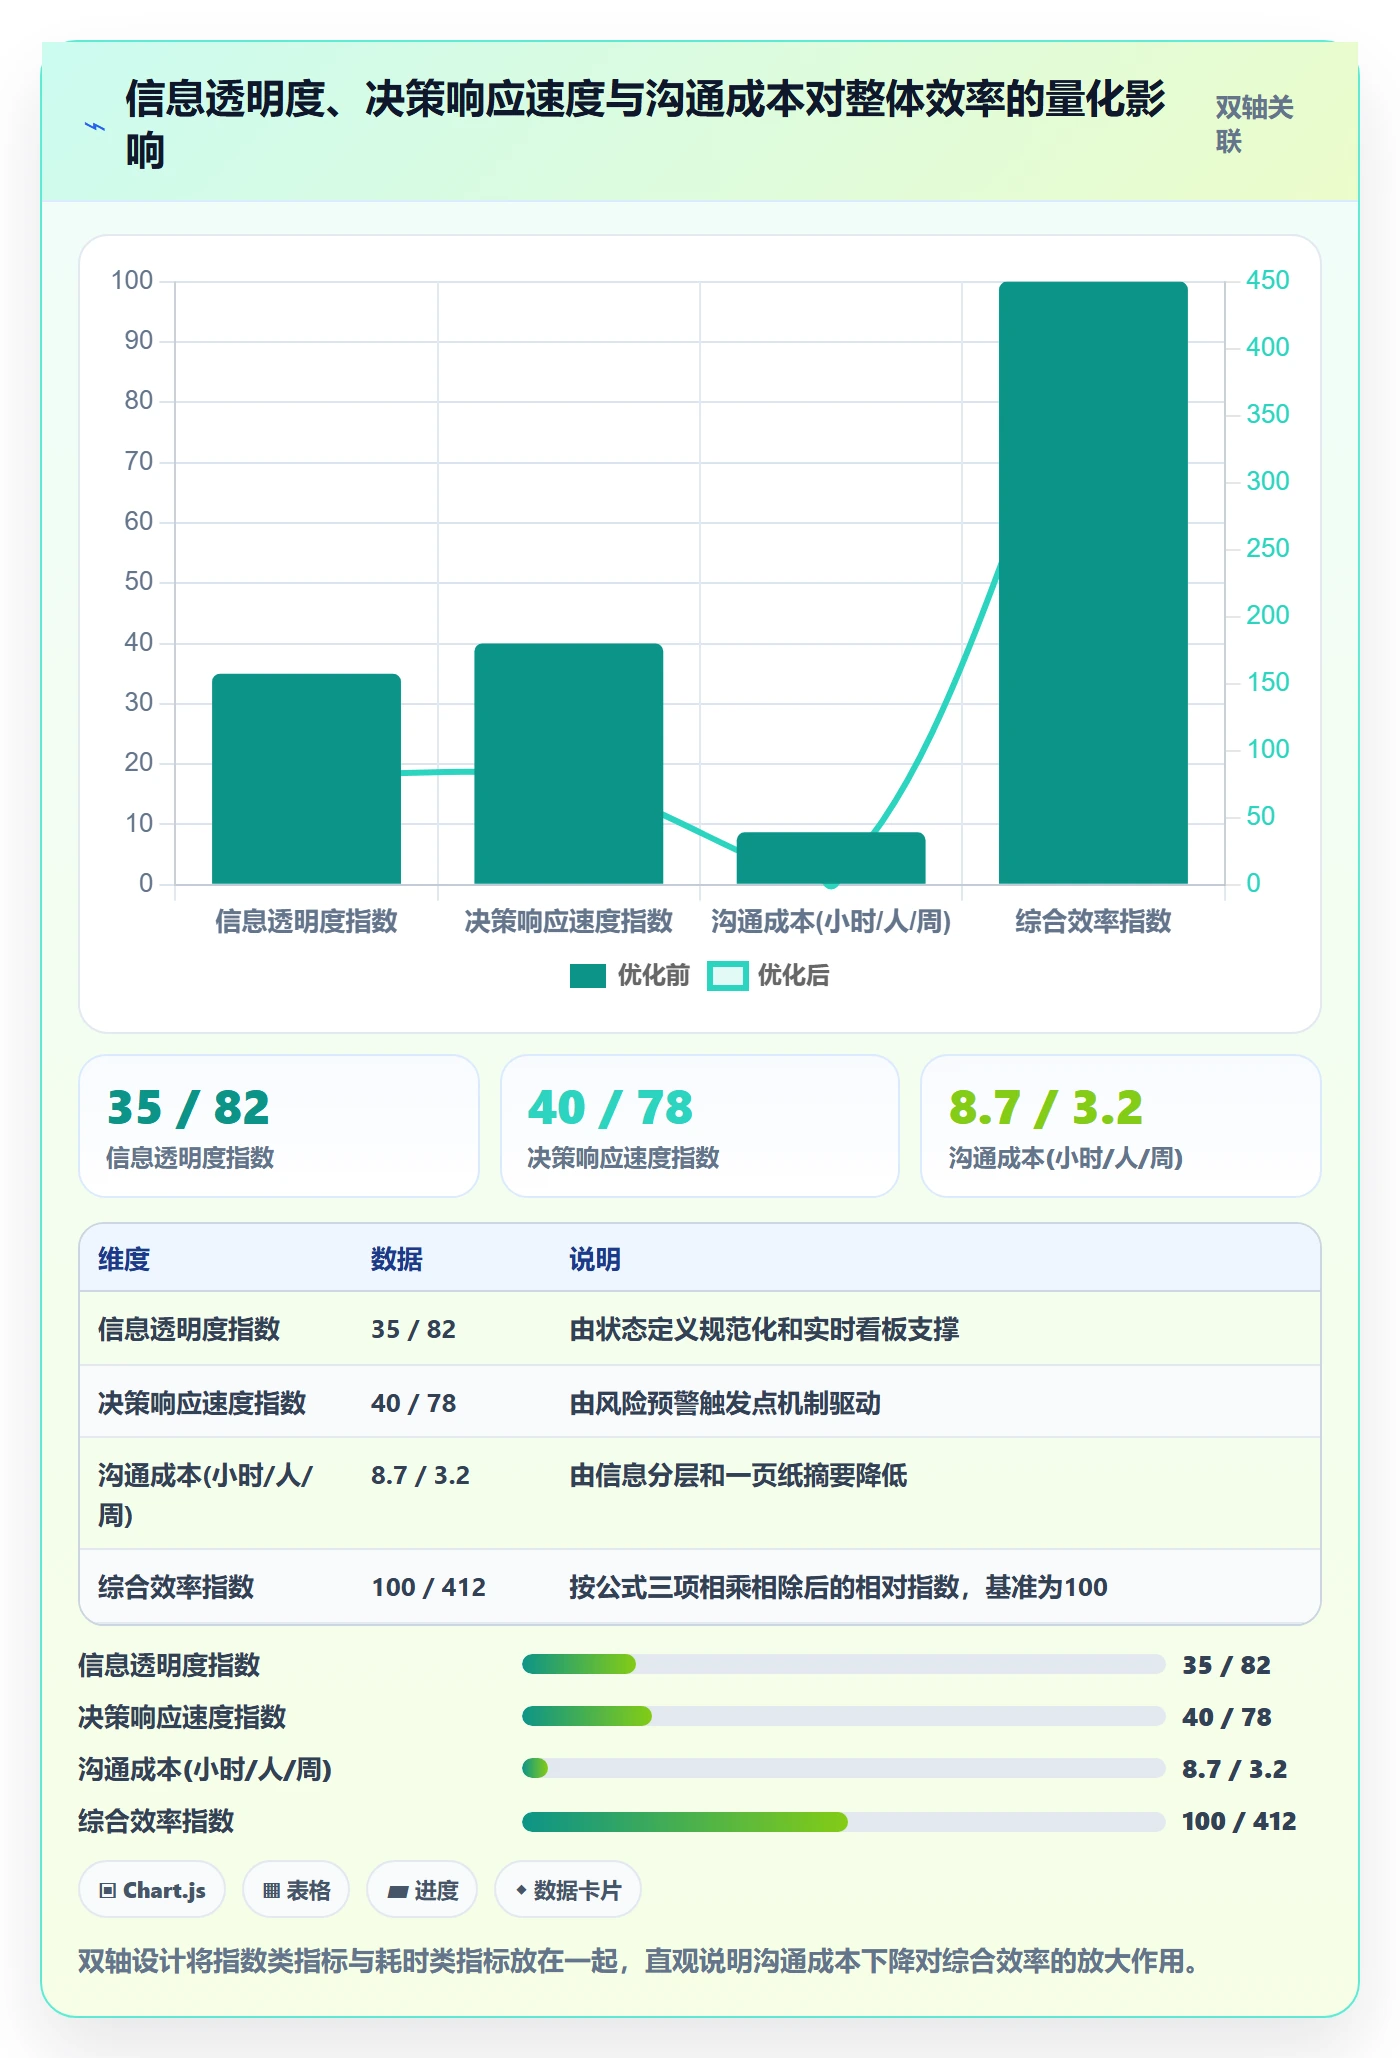Screen dimensions: 1400x2058
Task: Click the tall 综合效率指数 bar in the chart
Action: tap(1093, 583)
